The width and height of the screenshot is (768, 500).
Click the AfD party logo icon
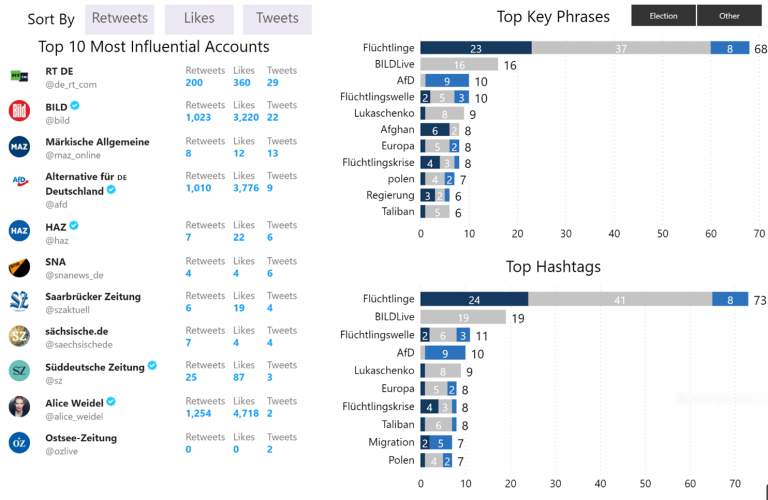coord(20,181)
